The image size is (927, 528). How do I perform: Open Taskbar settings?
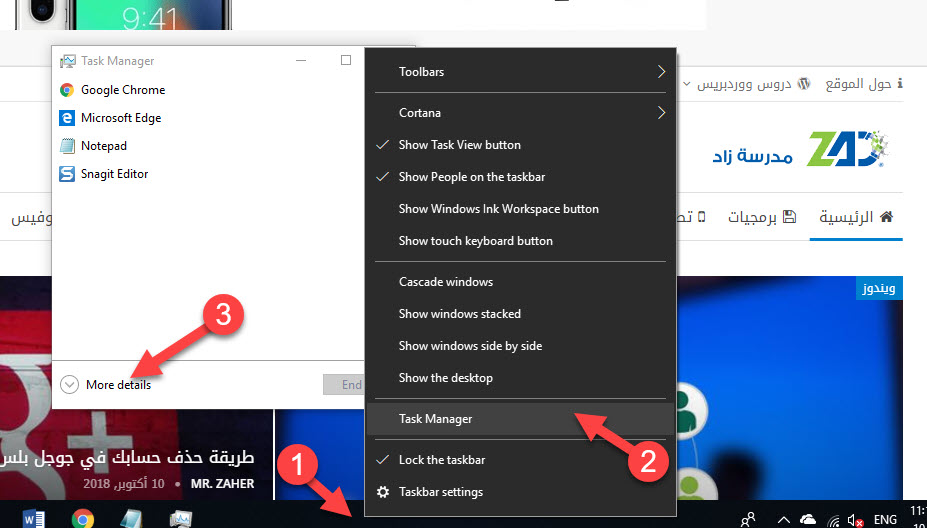point(520,492)
